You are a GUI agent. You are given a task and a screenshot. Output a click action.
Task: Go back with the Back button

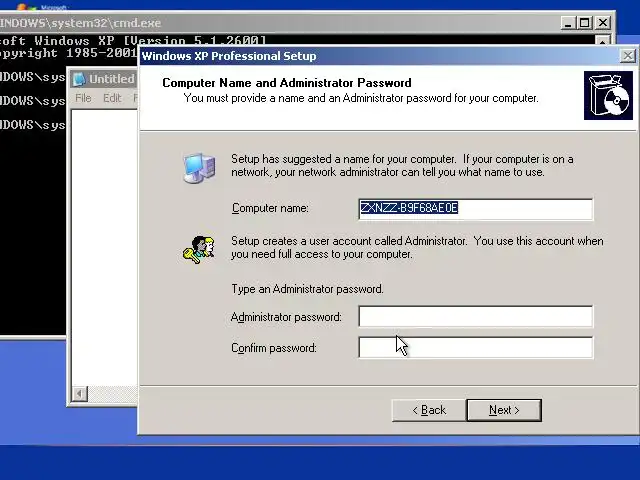click(429, 410)
